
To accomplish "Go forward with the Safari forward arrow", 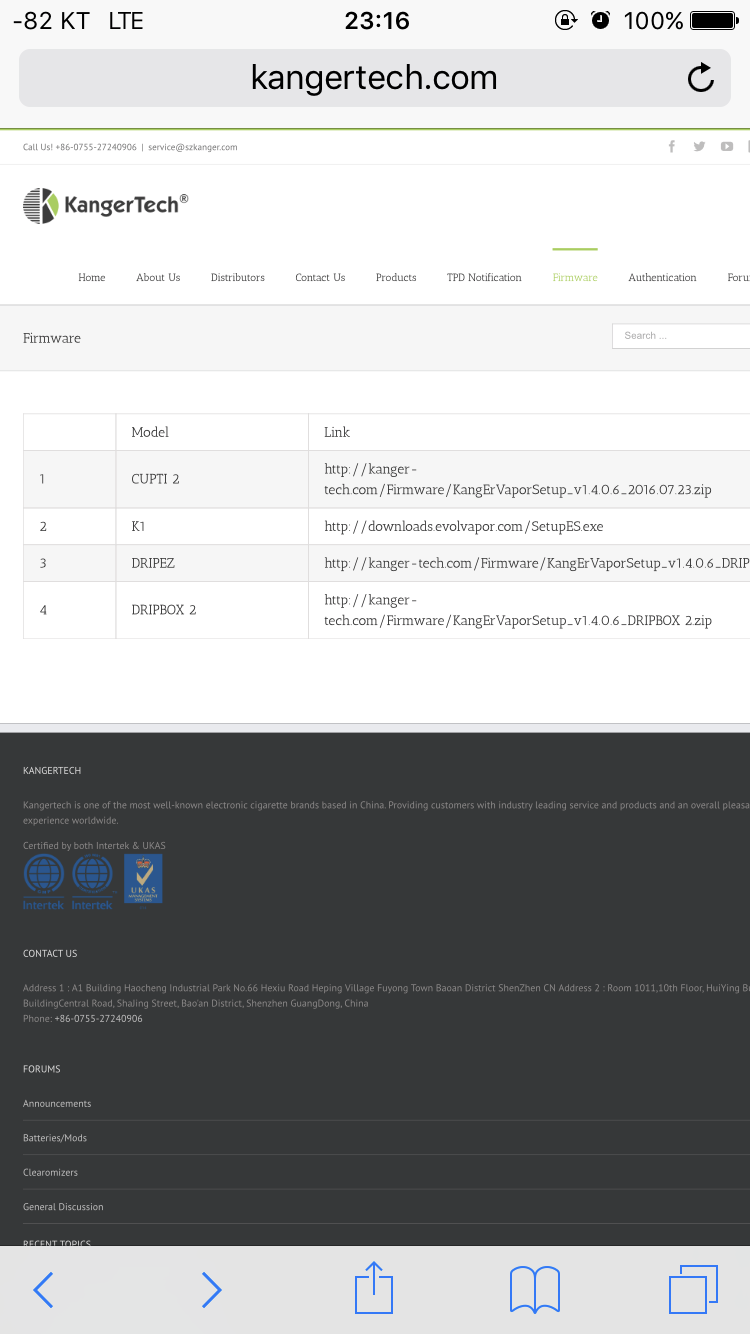I will coord(210,1290).
